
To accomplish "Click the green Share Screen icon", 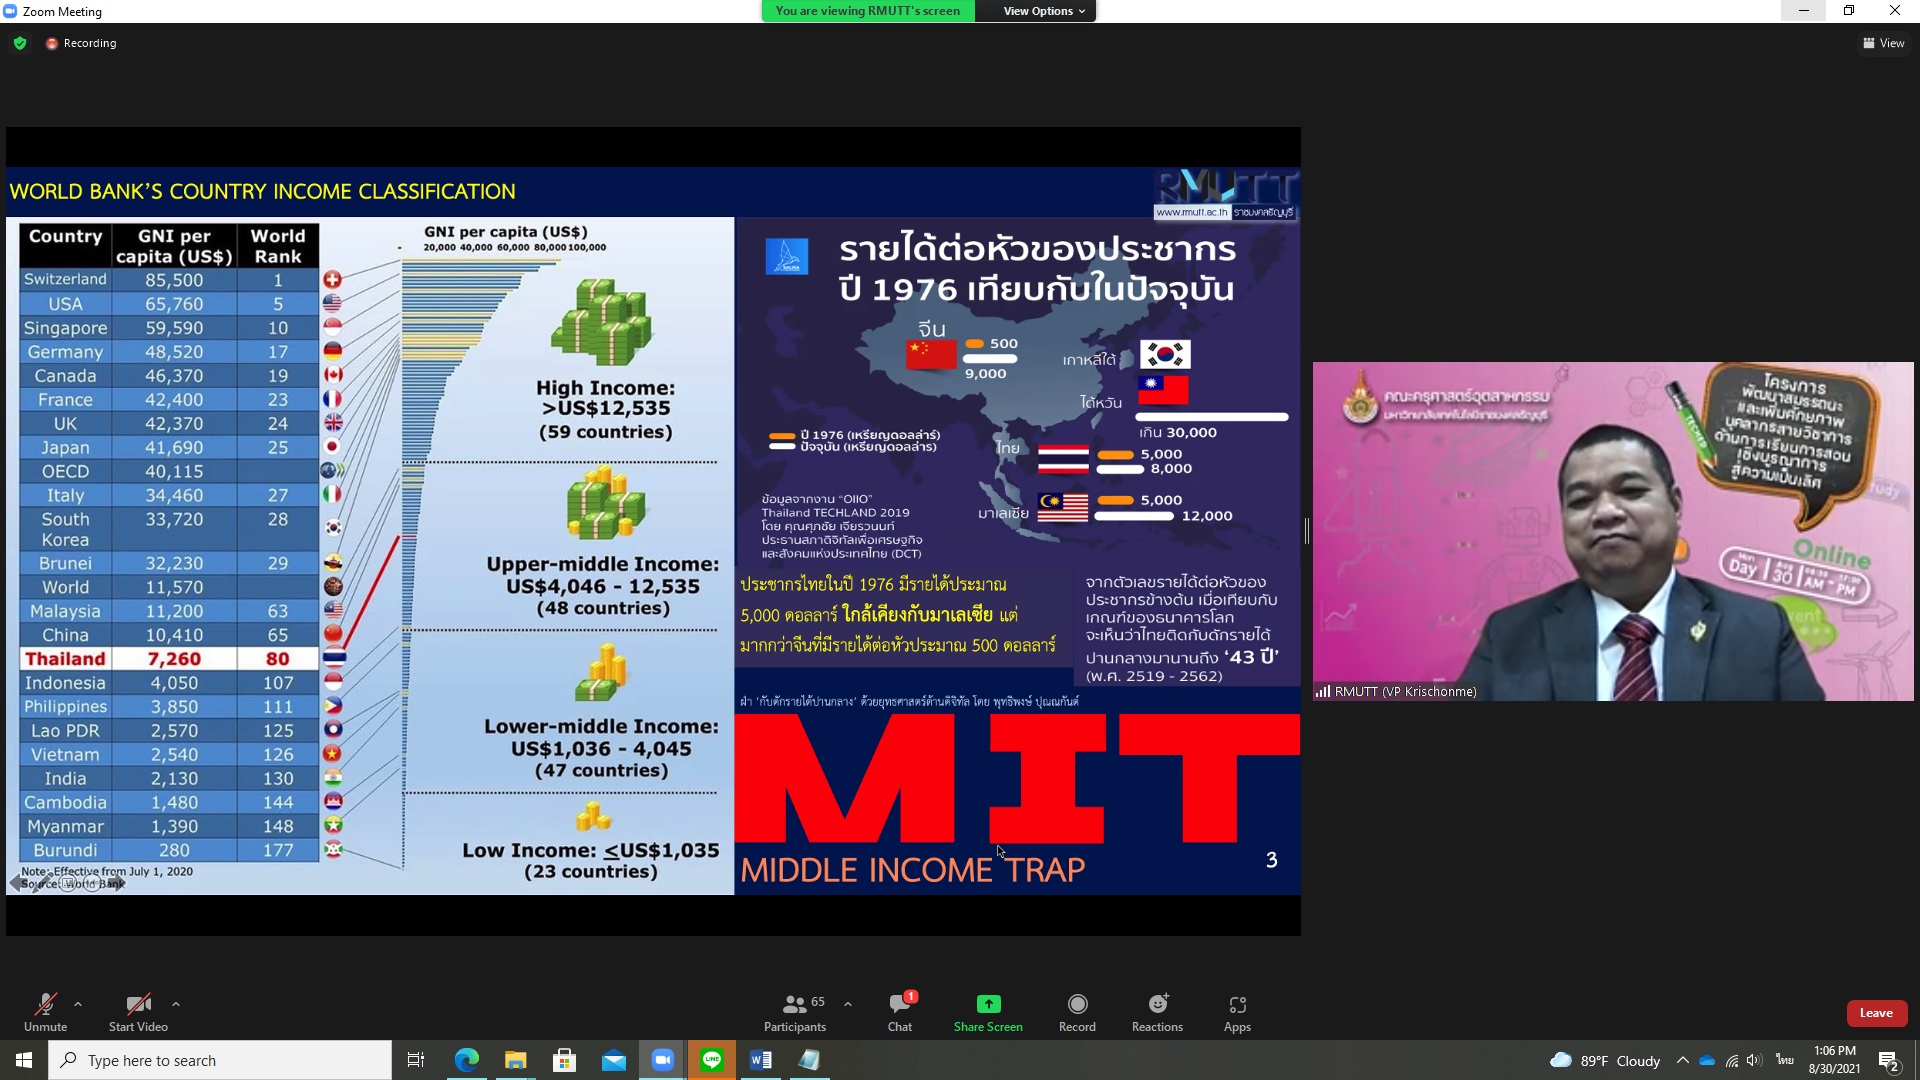I will coord(988,1004).
